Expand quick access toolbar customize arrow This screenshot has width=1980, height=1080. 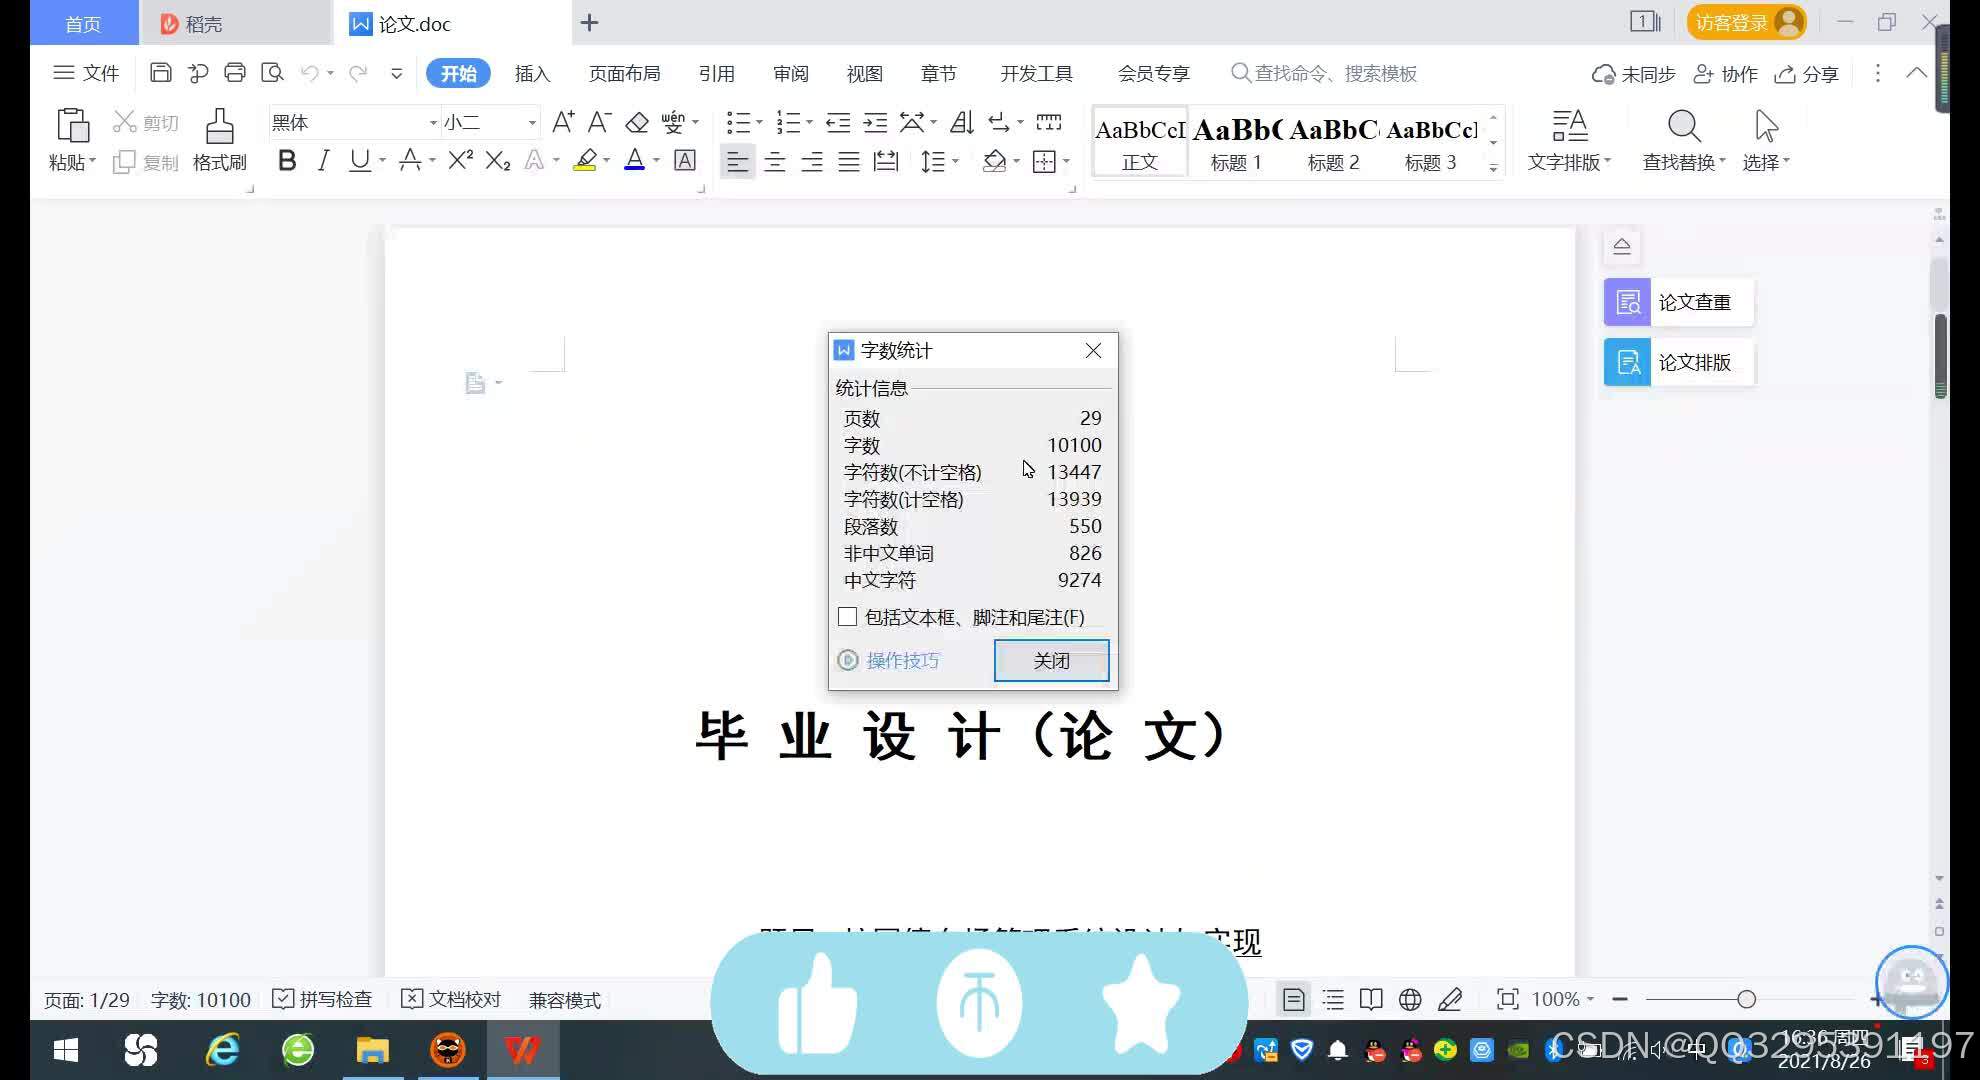[396, 73]
